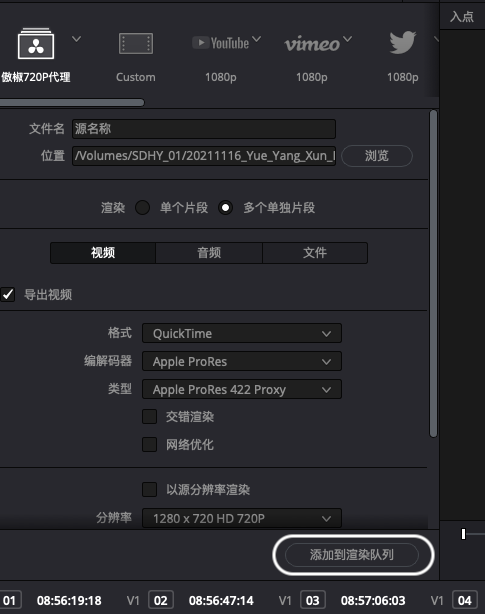Click the 入点 label header
Image resolution: width=485 pixels, height=614 pixels.
(x=462, y=16)
